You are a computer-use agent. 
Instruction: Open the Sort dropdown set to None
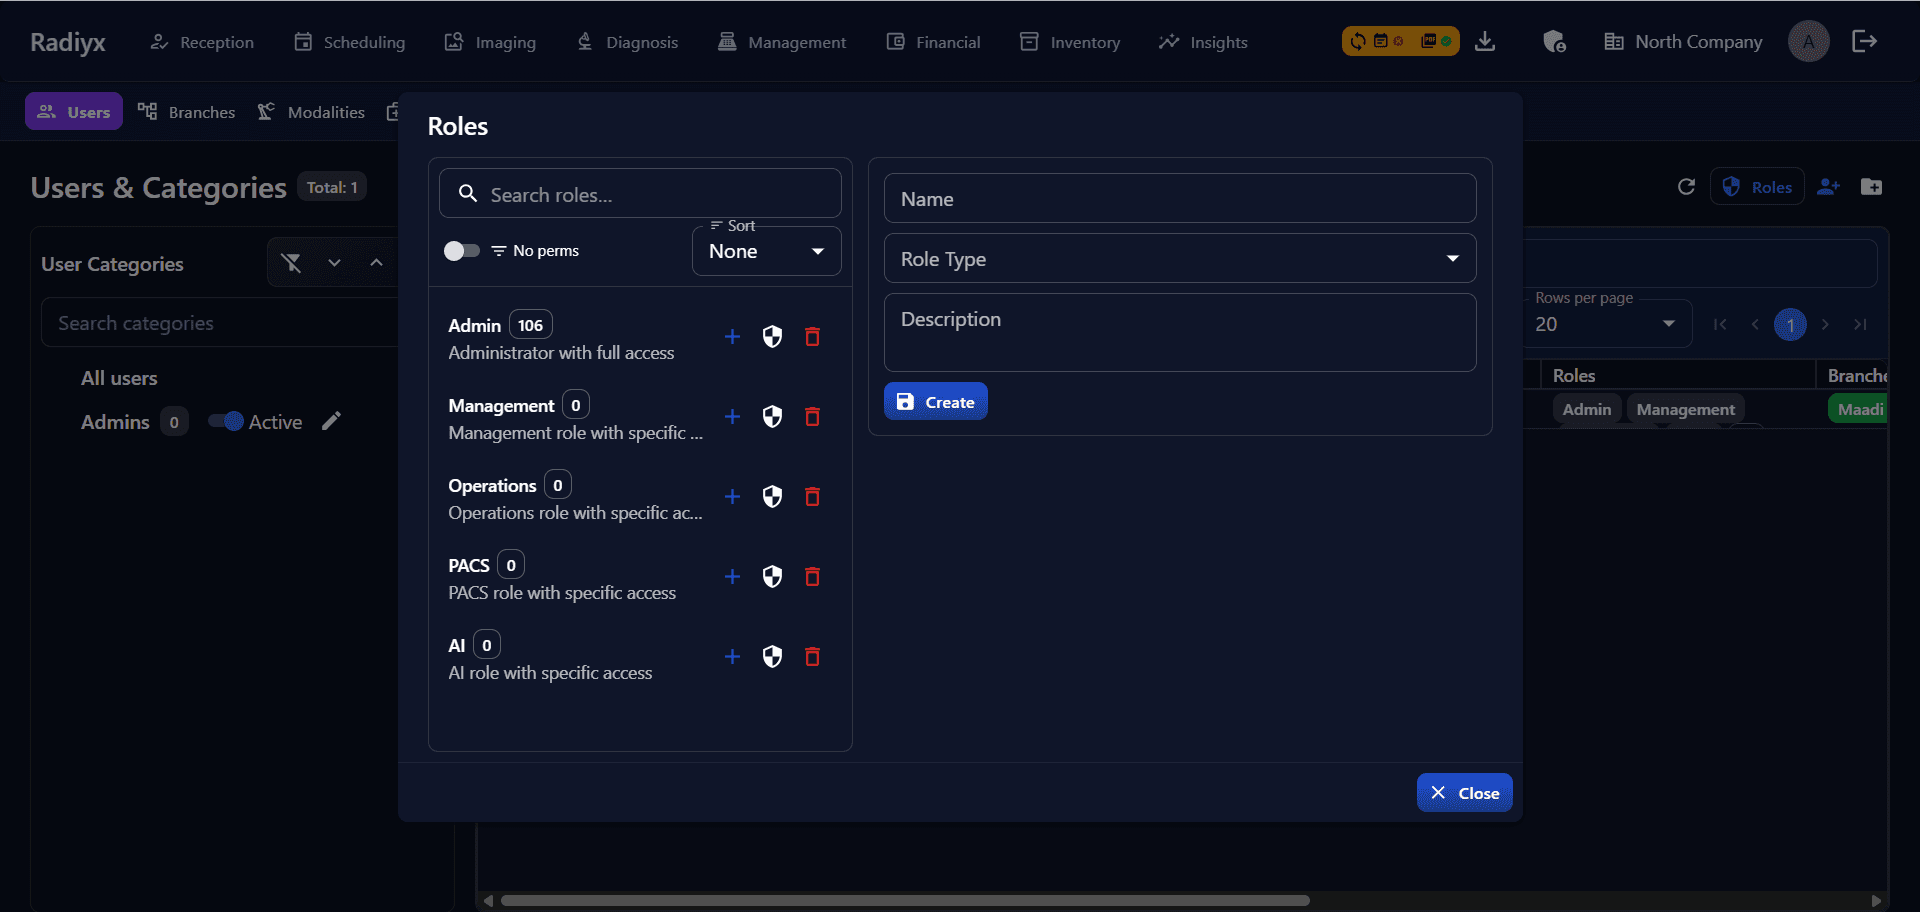point(765,251)
